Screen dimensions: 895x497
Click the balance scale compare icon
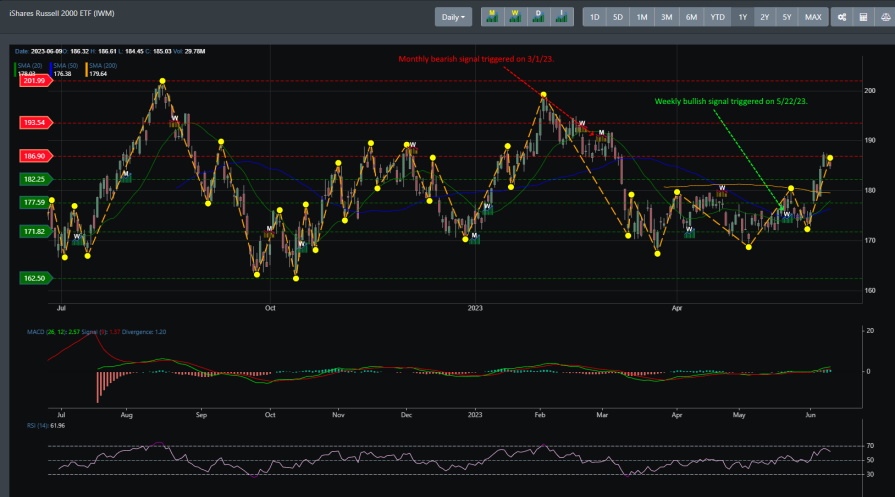click(x=885, y=17)
